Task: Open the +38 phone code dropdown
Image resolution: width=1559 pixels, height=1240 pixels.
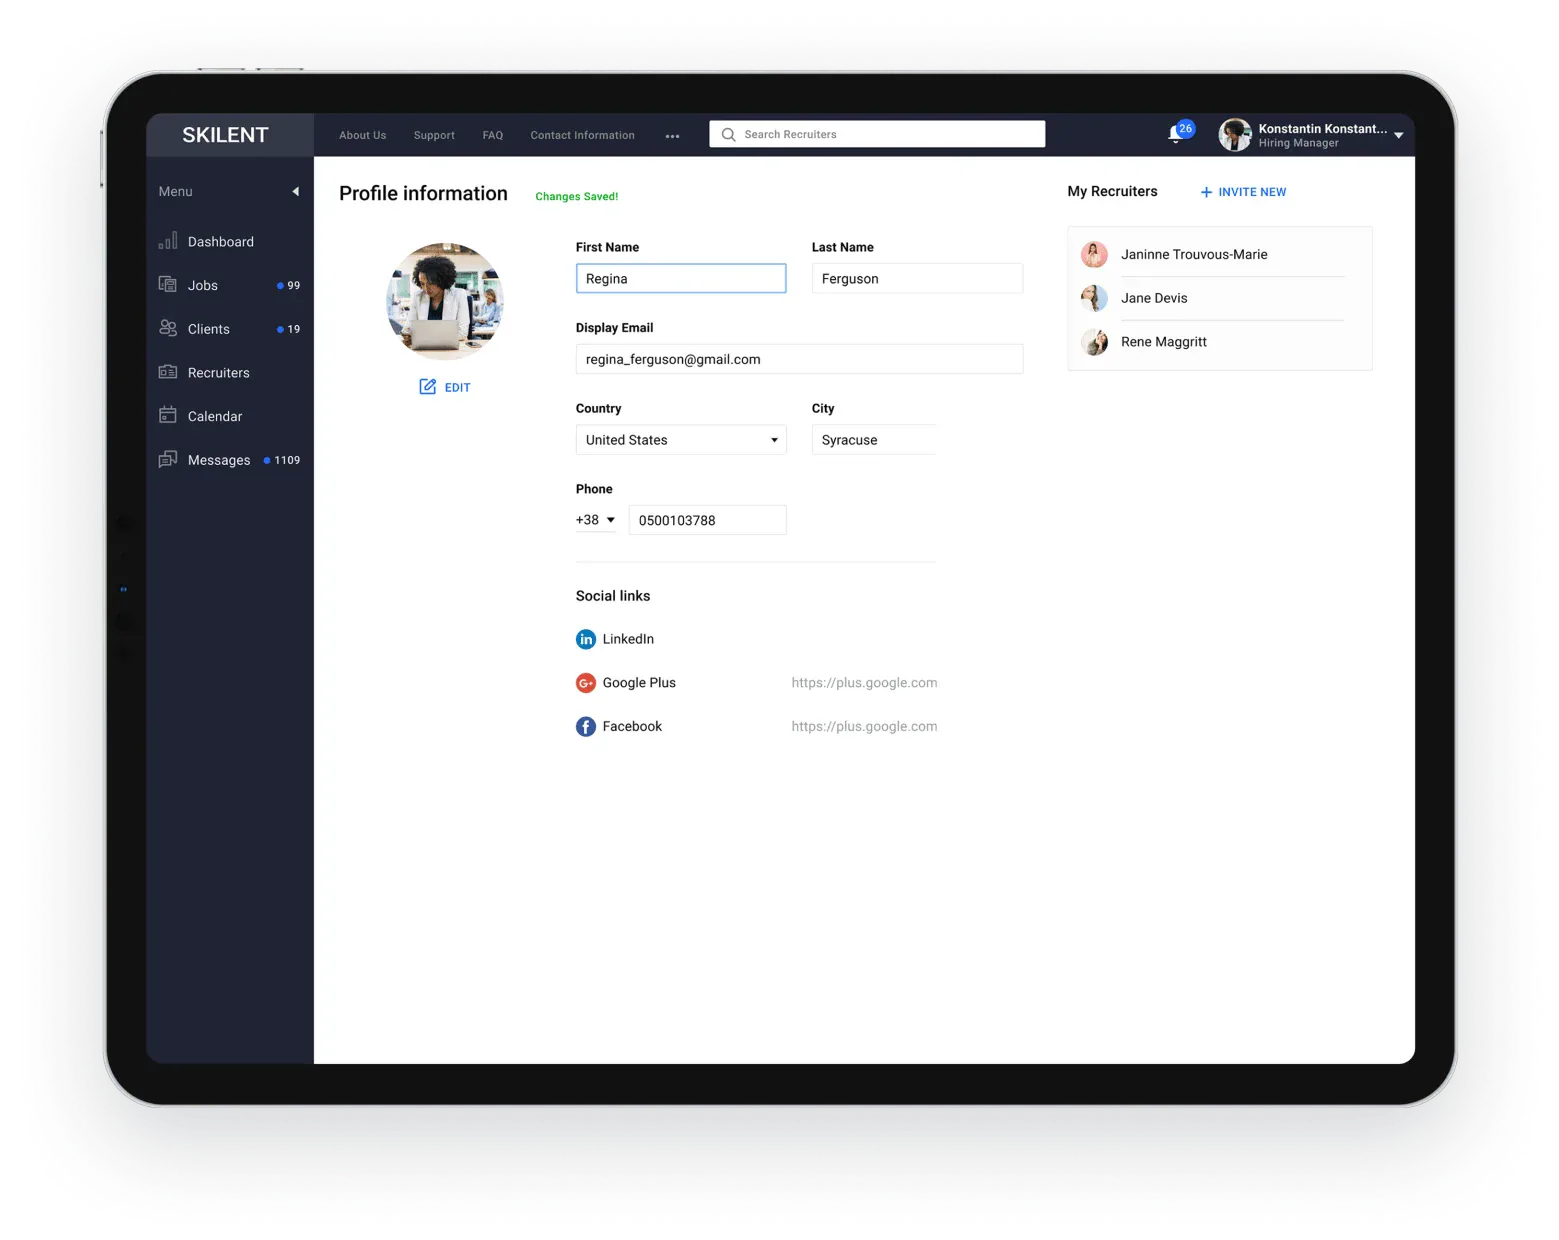Action: tap(596, 520)
